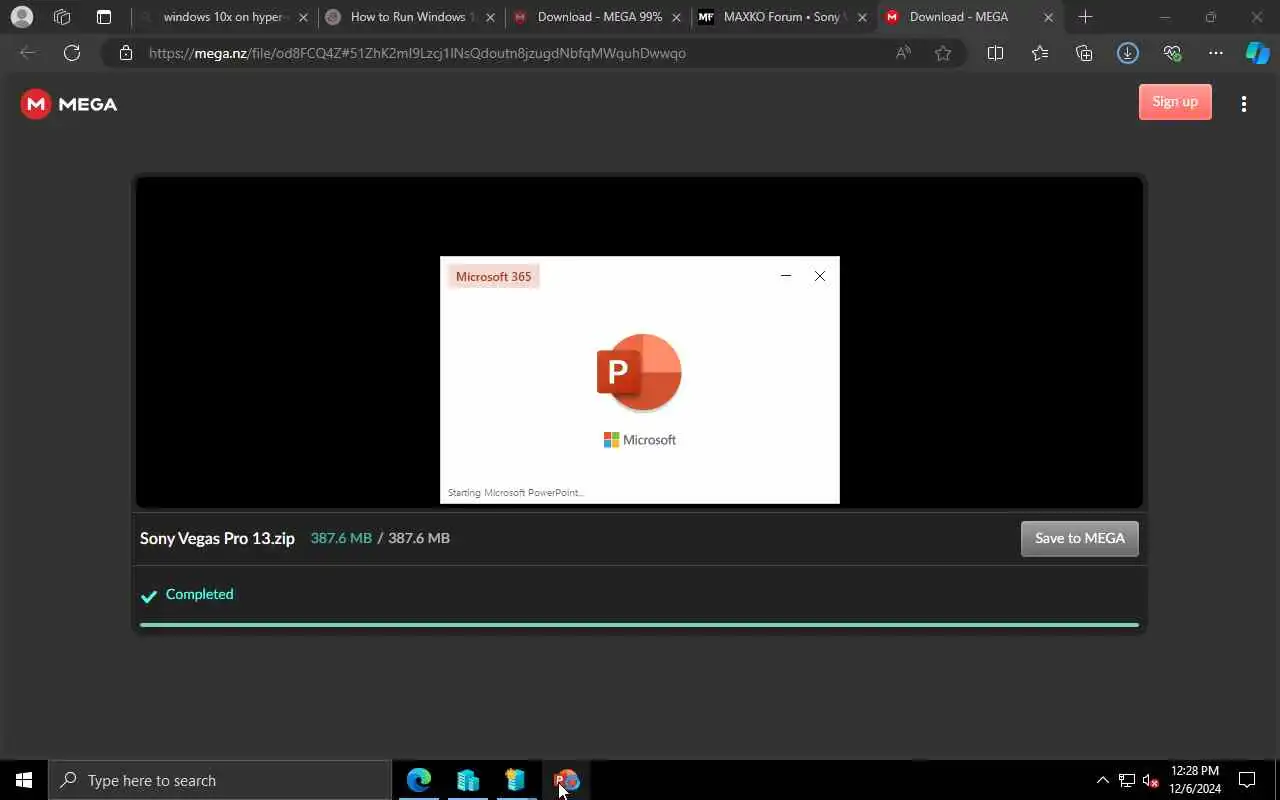Click the Sony Vegas Pro 13.zip filename

[x=217, y=538]
